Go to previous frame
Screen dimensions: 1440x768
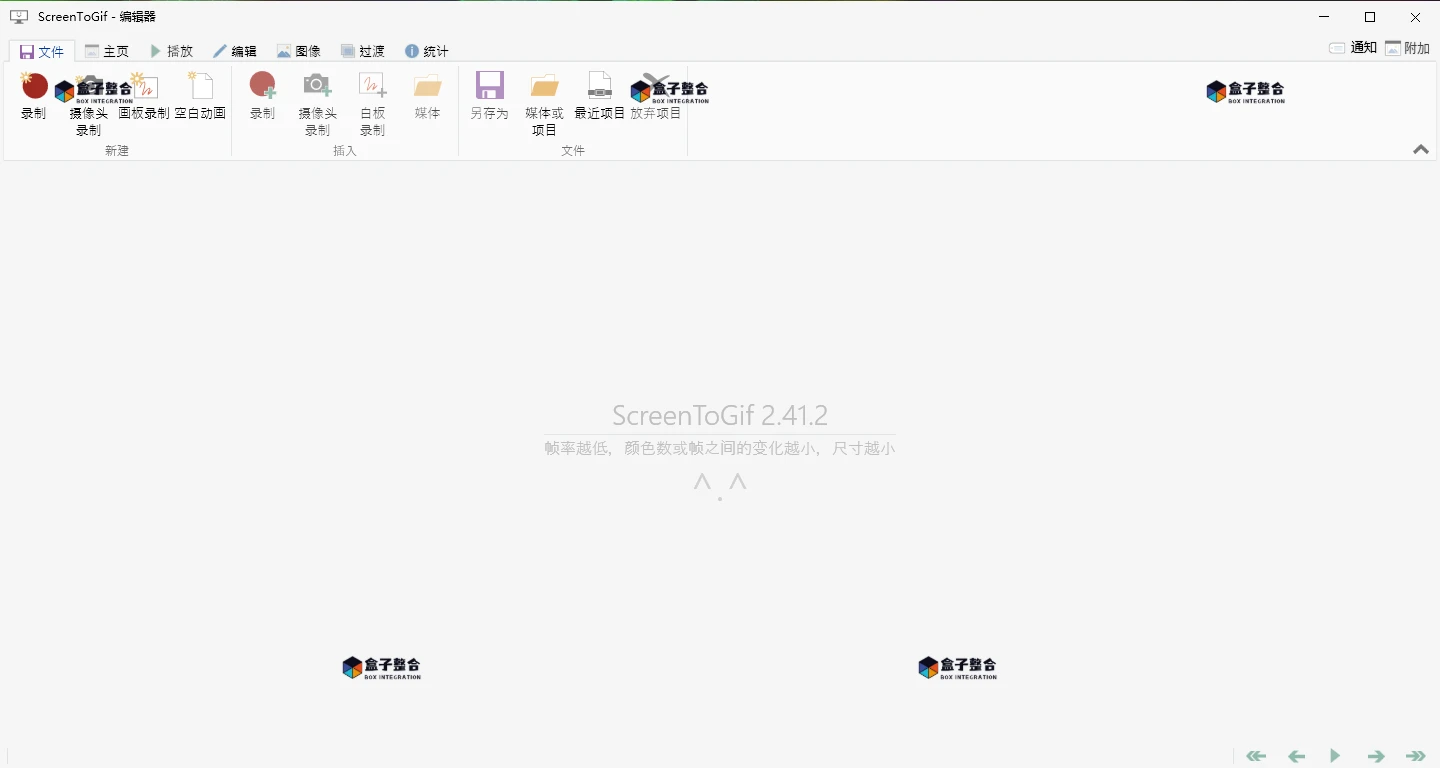click(x=1296, y=756)
